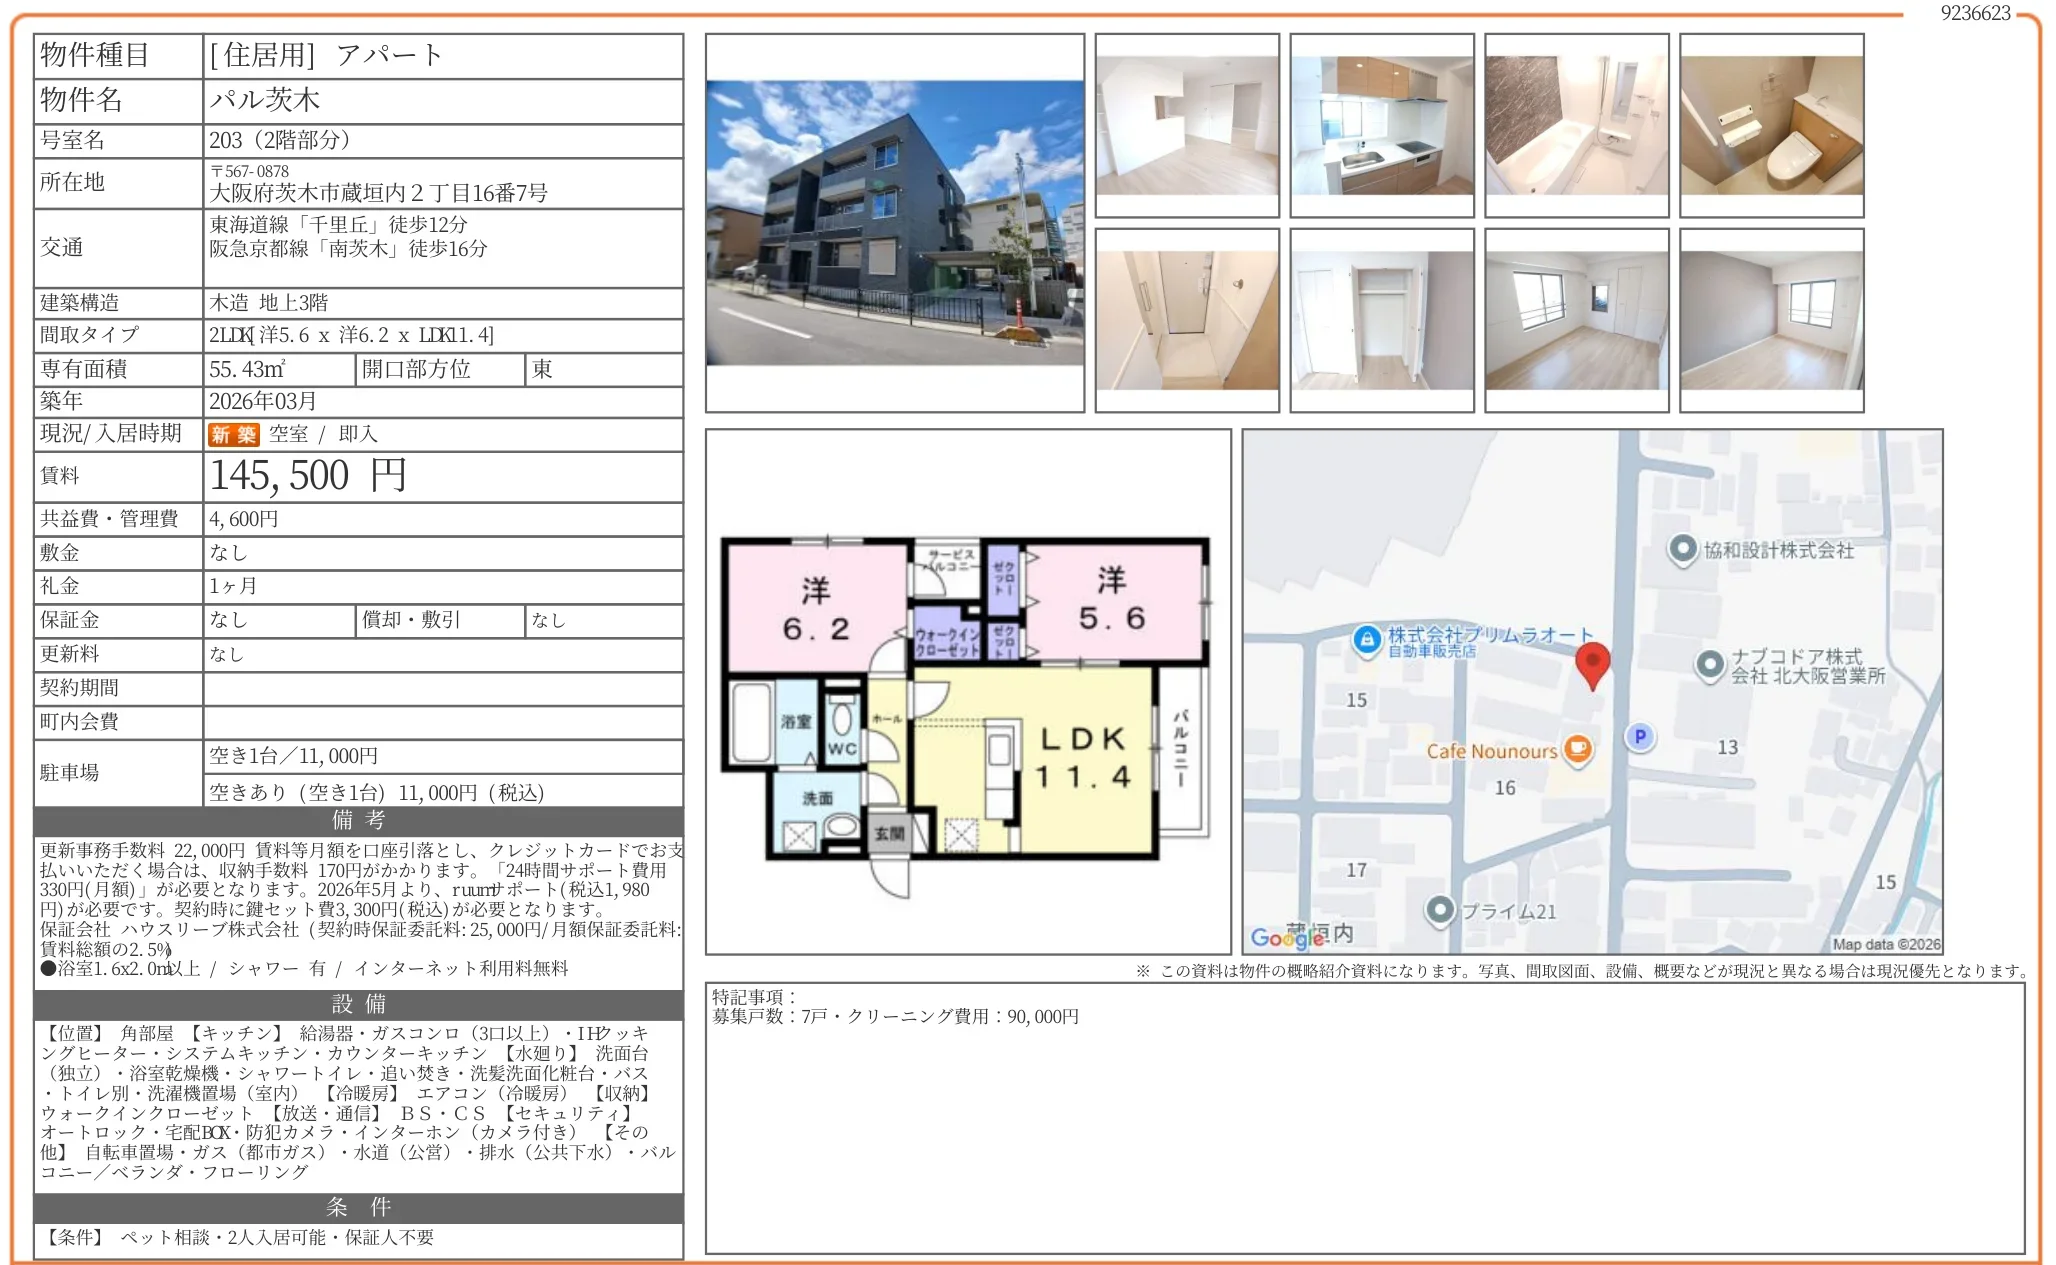Click the Google logo on the map
The height and width of the screenshot is (1265, 2056).
pos(1287,937)
